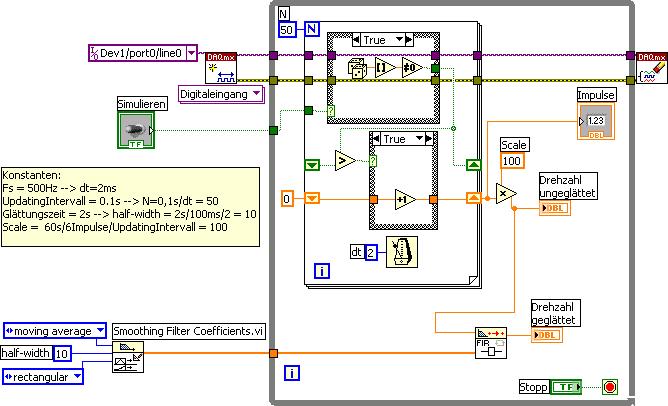Go to next case in lower case structure

pyautogui.click(x=429, y=138)
